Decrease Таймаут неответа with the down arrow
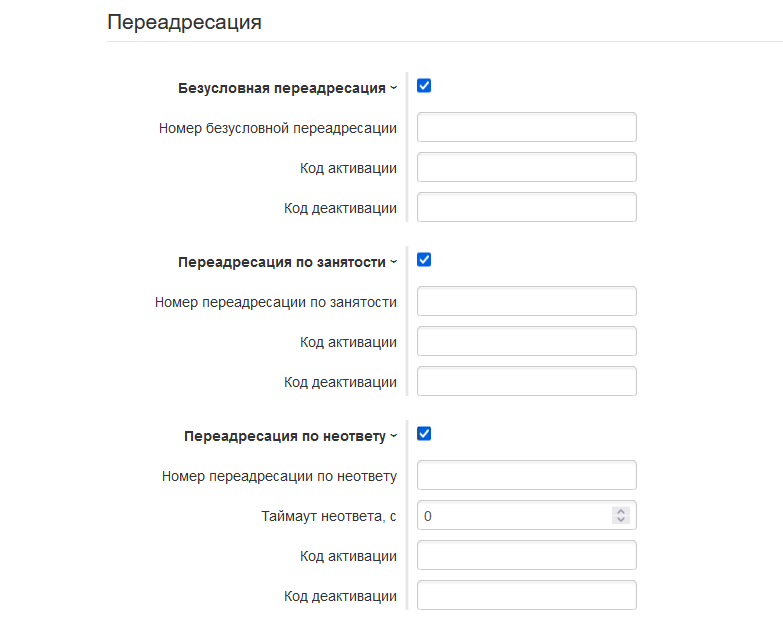The height and width of the screenshot is (618, 783). pyautogui.click(x=621, y=521)
